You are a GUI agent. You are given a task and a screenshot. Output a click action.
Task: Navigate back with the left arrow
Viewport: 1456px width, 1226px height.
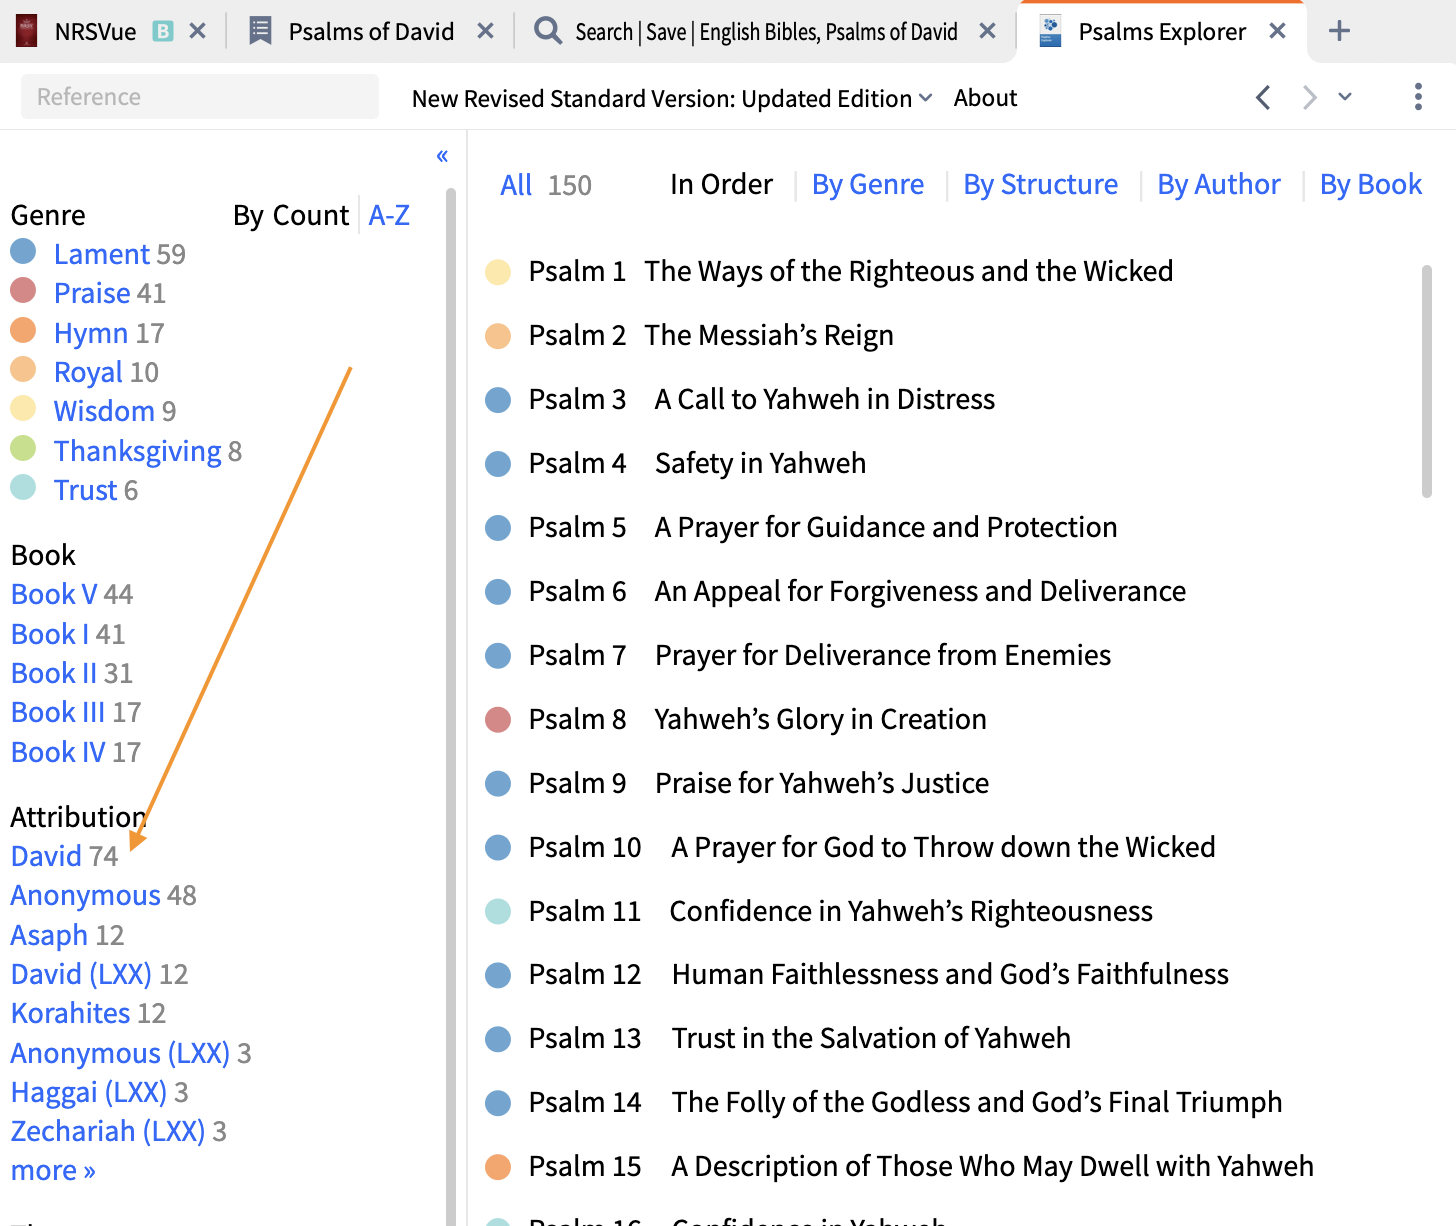click(1263, 97)
